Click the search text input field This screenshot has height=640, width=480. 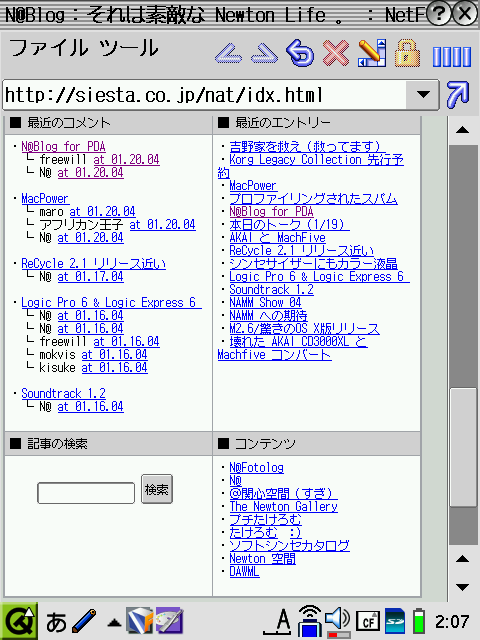pyautogui.click(x=86, y=493)
